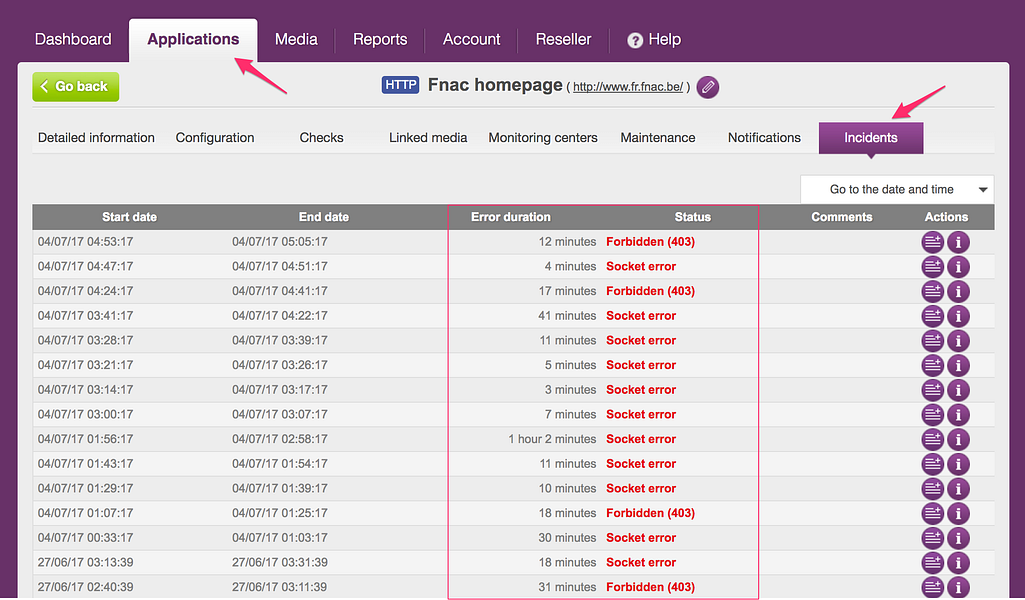This screenshot has height=600, width=1025.
Task: Add a comment to the 1 hour 2 minutes incident
Action: point(932,439)
